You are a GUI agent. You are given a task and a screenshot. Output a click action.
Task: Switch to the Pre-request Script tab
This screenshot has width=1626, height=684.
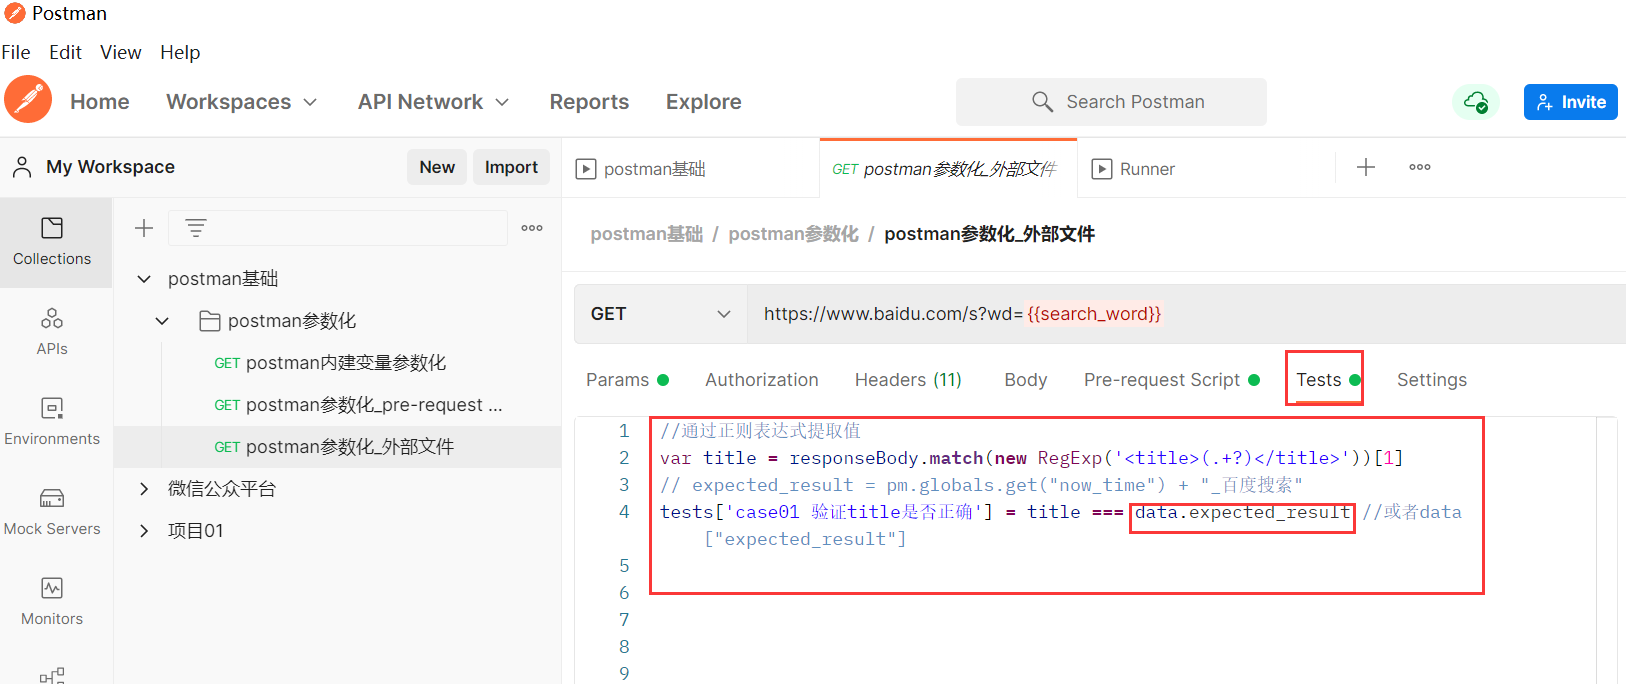click(x=1161, y=380)
